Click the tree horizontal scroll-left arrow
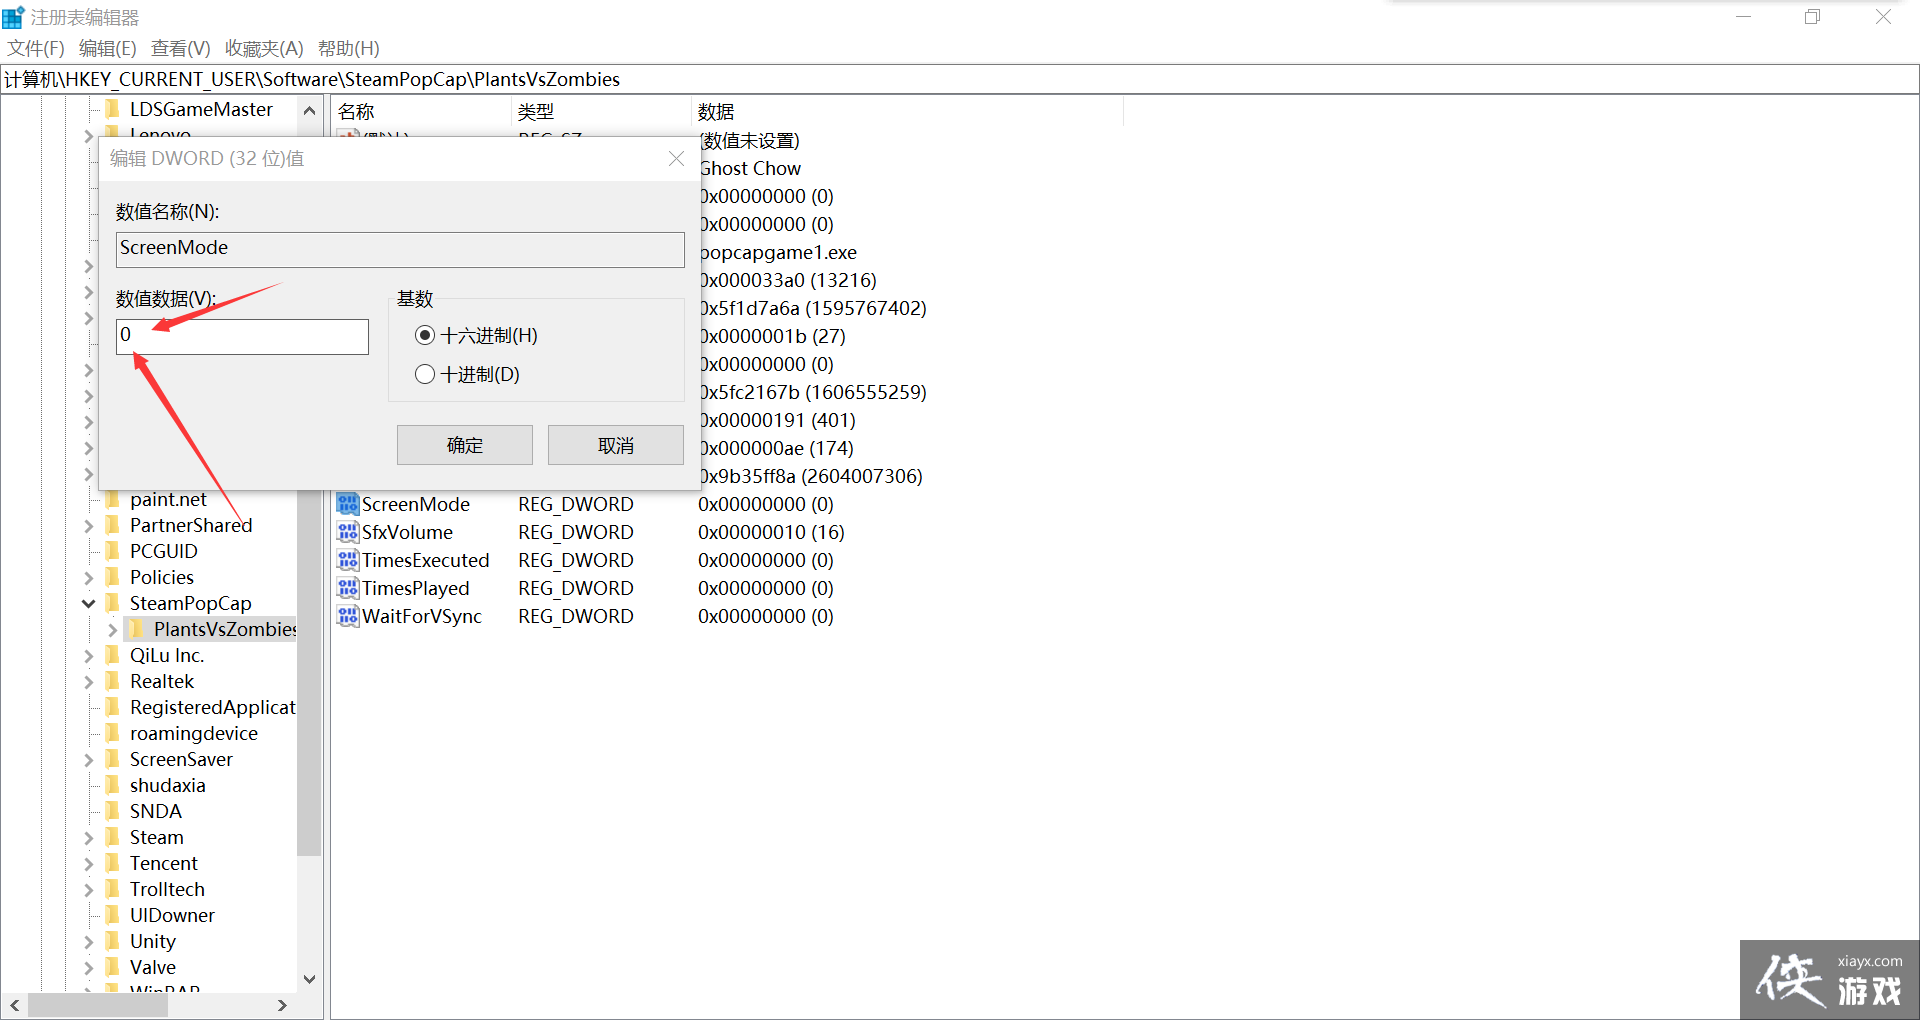The width and height of the screenshot is (1920, 1020). [14, 1005]
